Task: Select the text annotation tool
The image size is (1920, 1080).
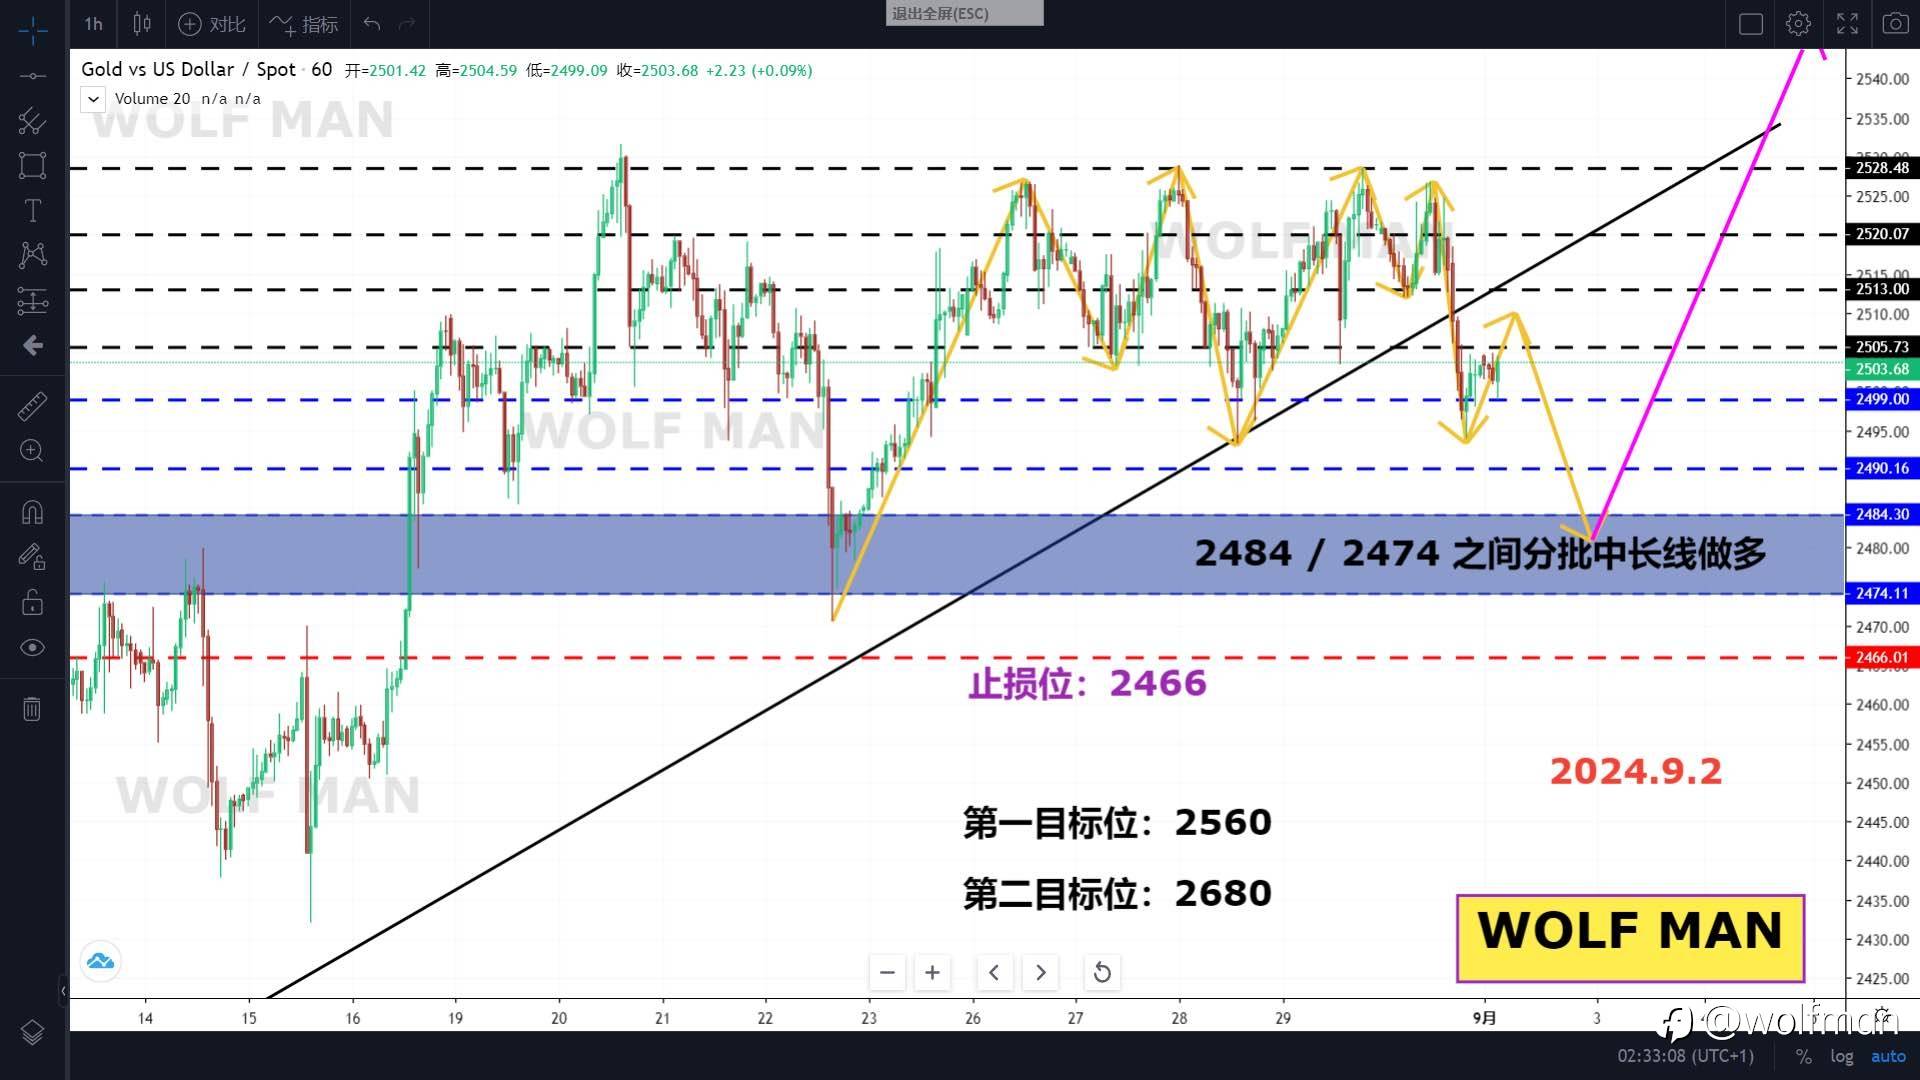Action: 32,211
